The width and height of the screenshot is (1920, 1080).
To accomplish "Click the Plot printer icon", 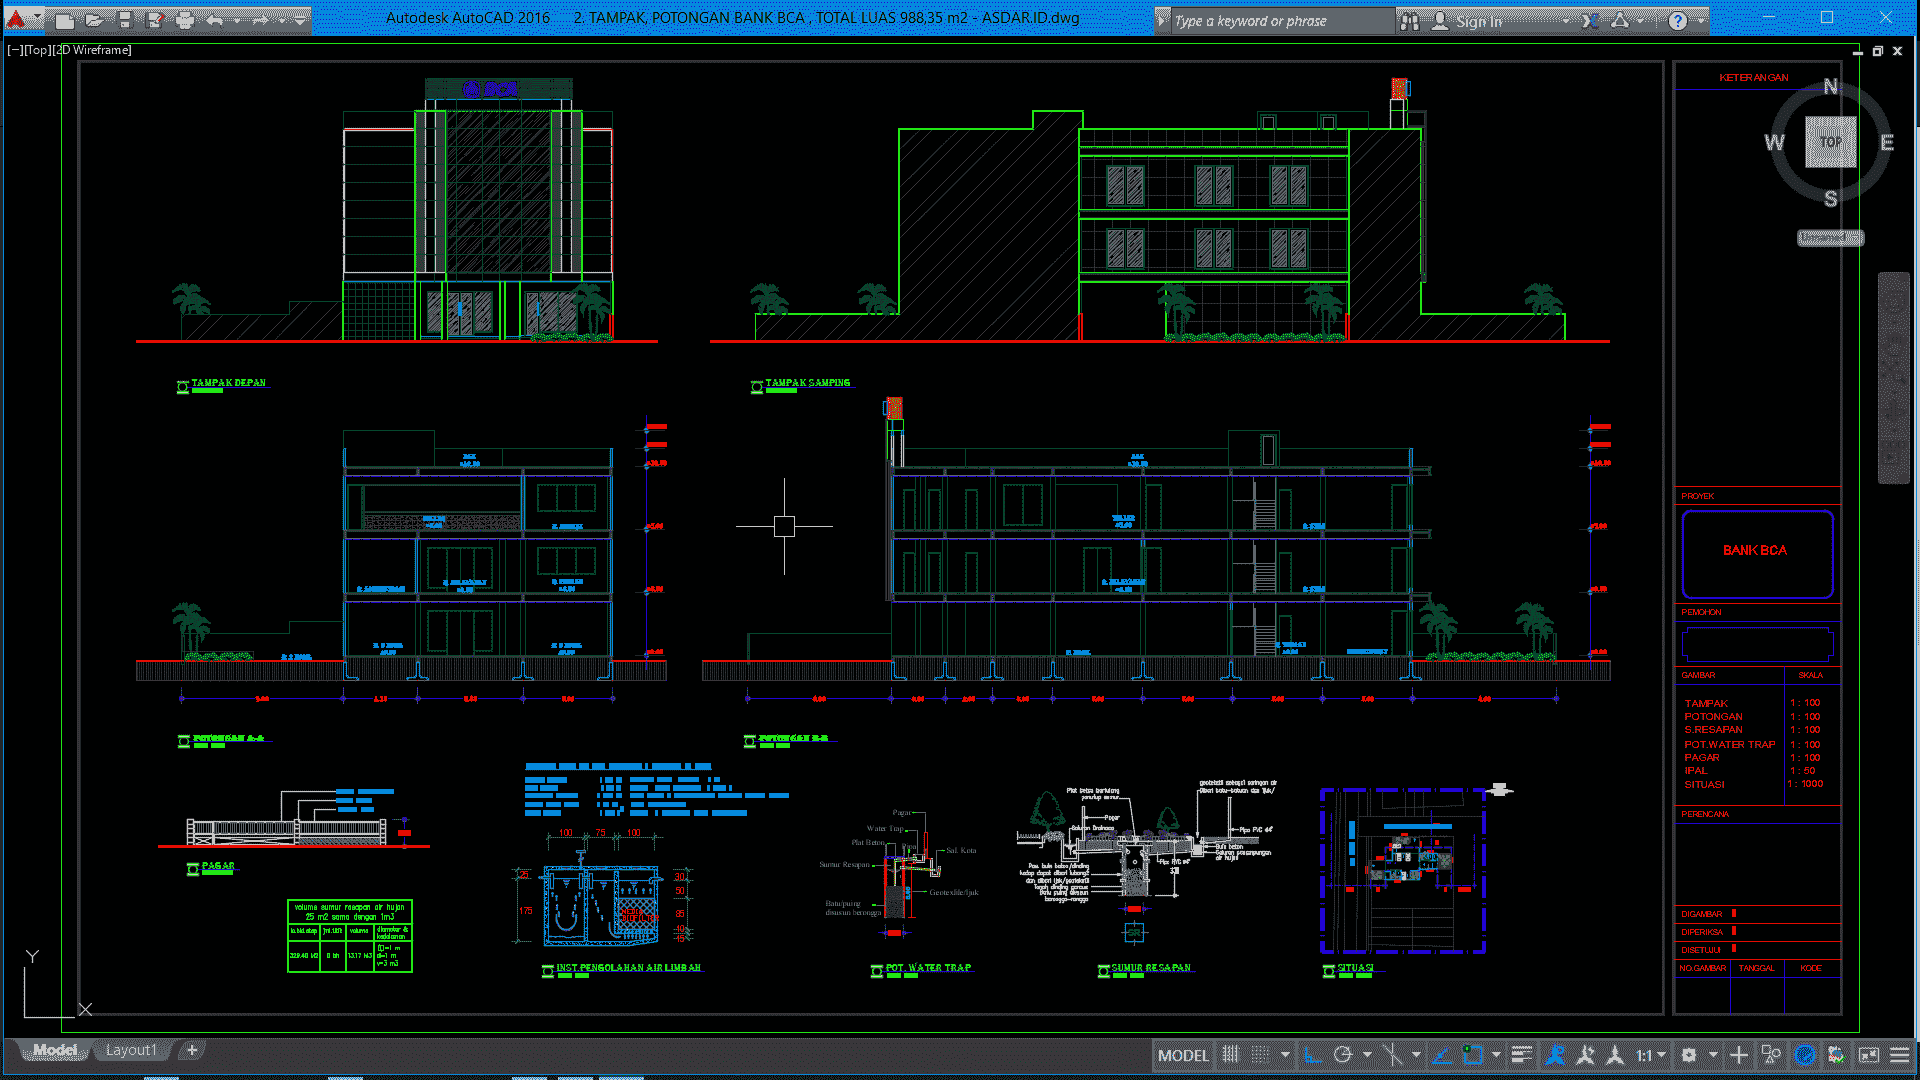I will click(185, 19).
